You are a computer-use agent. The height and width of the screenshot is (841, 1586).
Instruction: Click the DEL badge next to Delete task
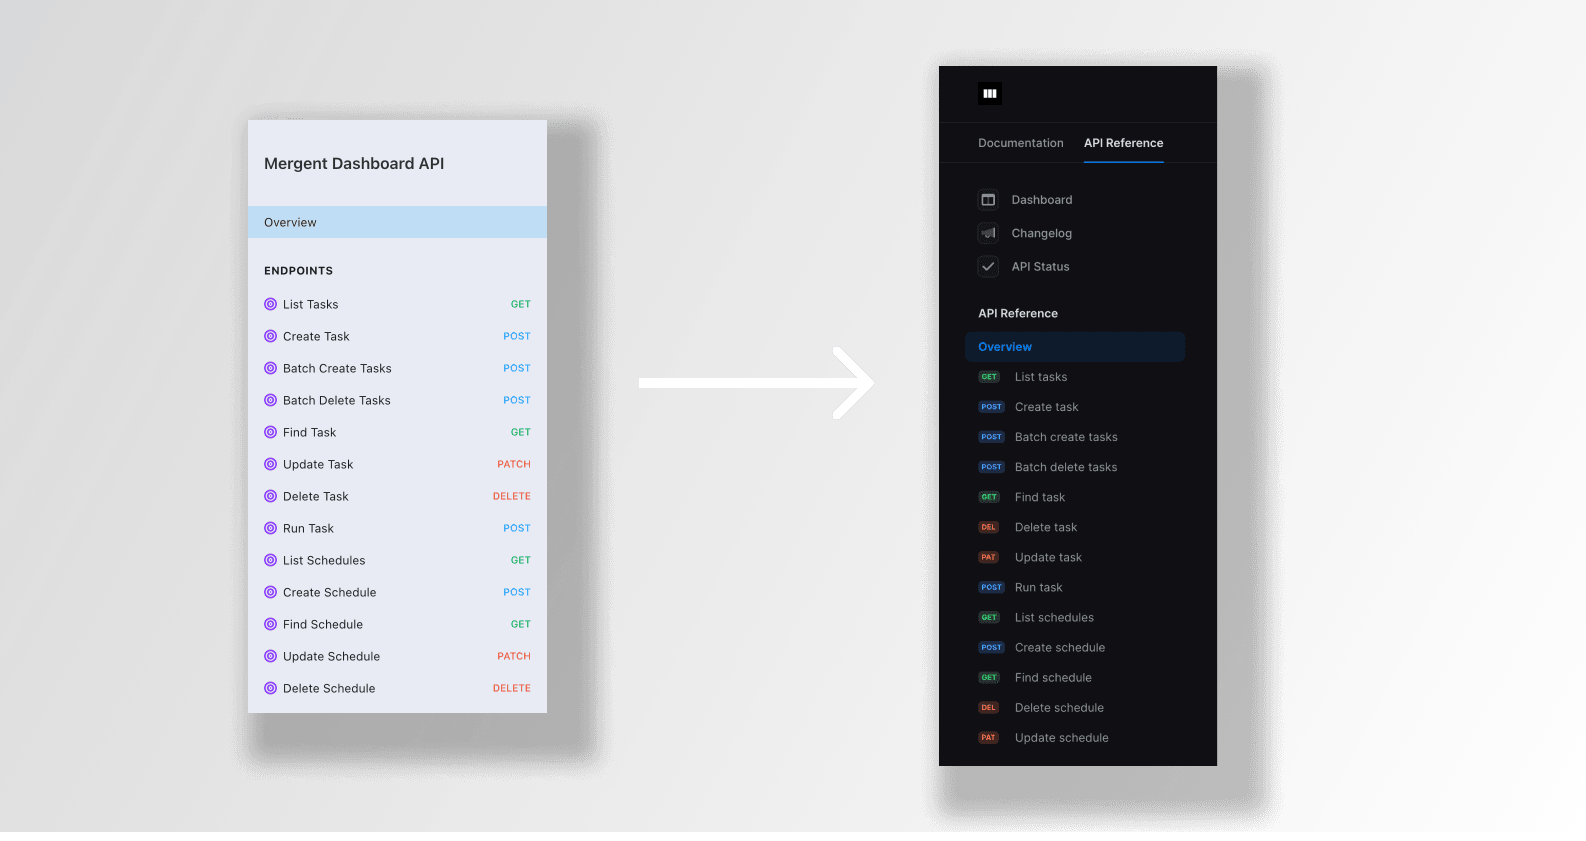point(988,527)
